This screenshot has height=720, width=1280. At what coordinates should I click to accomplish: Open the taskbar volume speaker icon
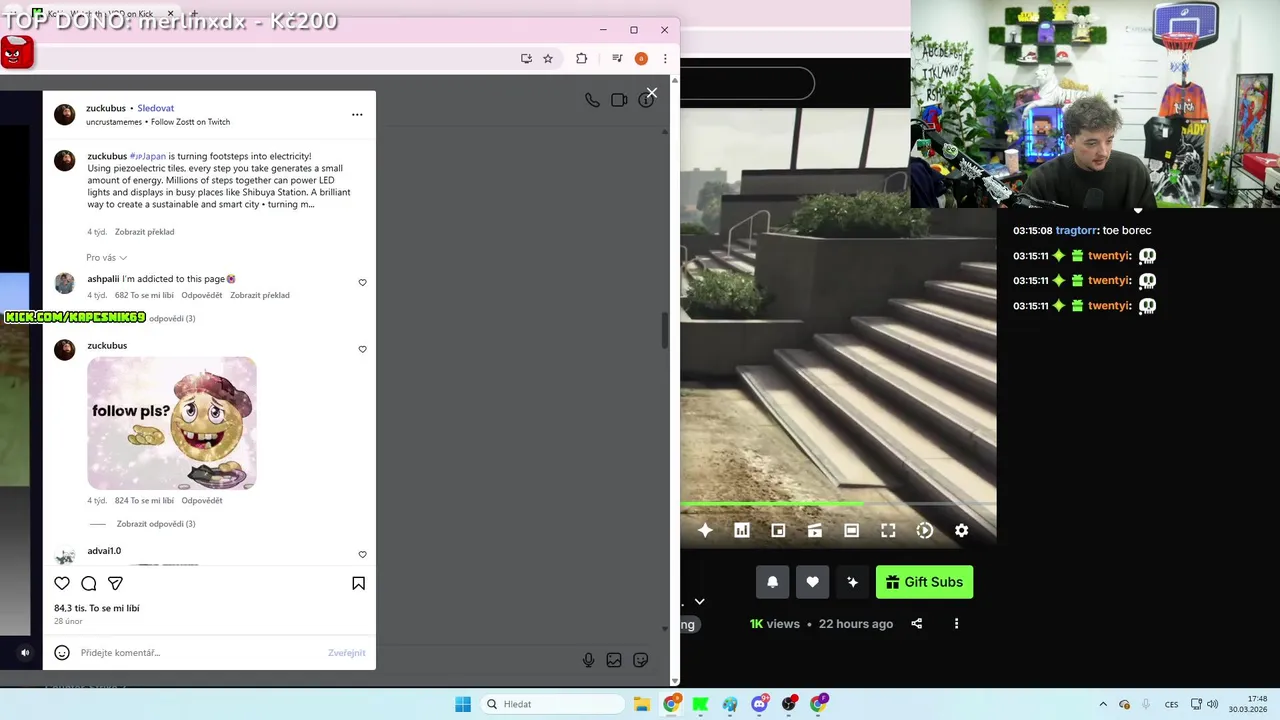[x=1212, y=704]
